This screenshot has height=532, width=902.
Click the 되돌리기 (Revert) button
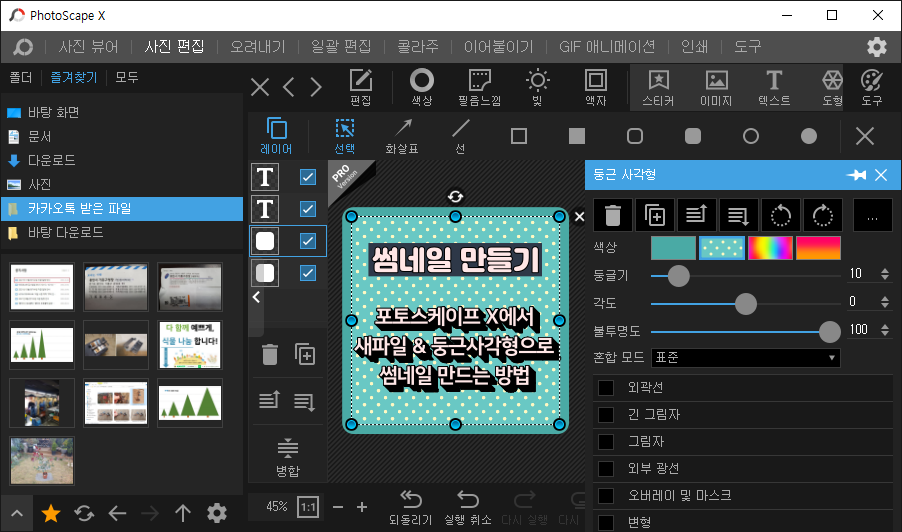coord(410,507)
